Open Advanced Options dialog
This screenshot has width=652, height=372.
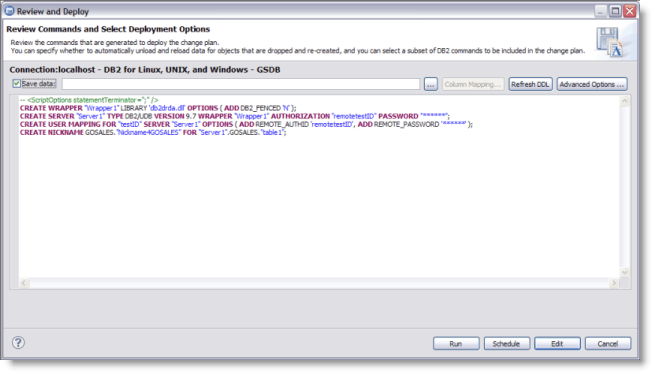click(592, 84)
